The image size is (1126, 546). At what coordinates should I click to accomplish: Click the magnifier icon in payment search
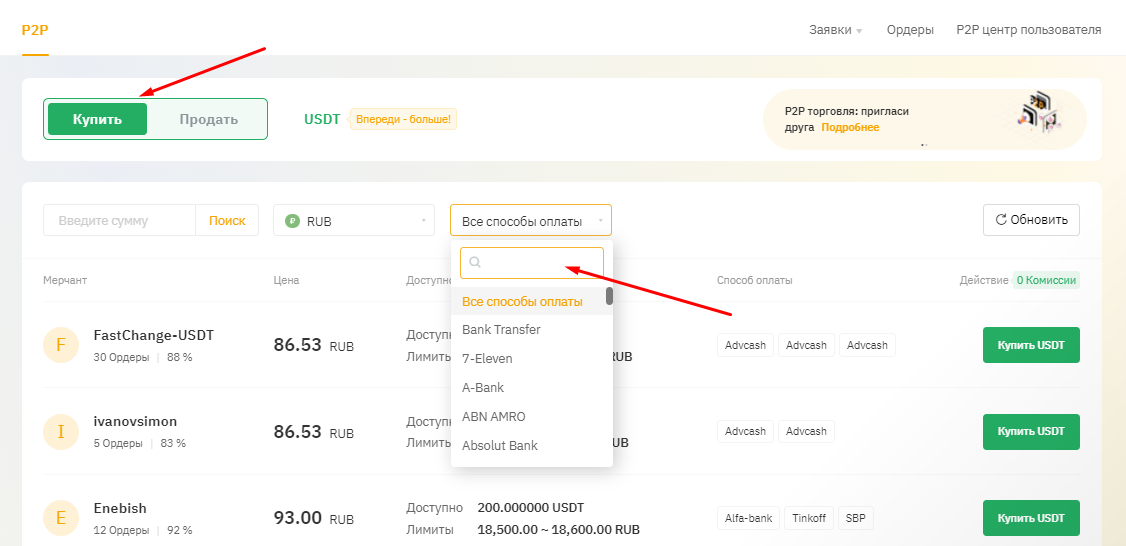(475, 263)
